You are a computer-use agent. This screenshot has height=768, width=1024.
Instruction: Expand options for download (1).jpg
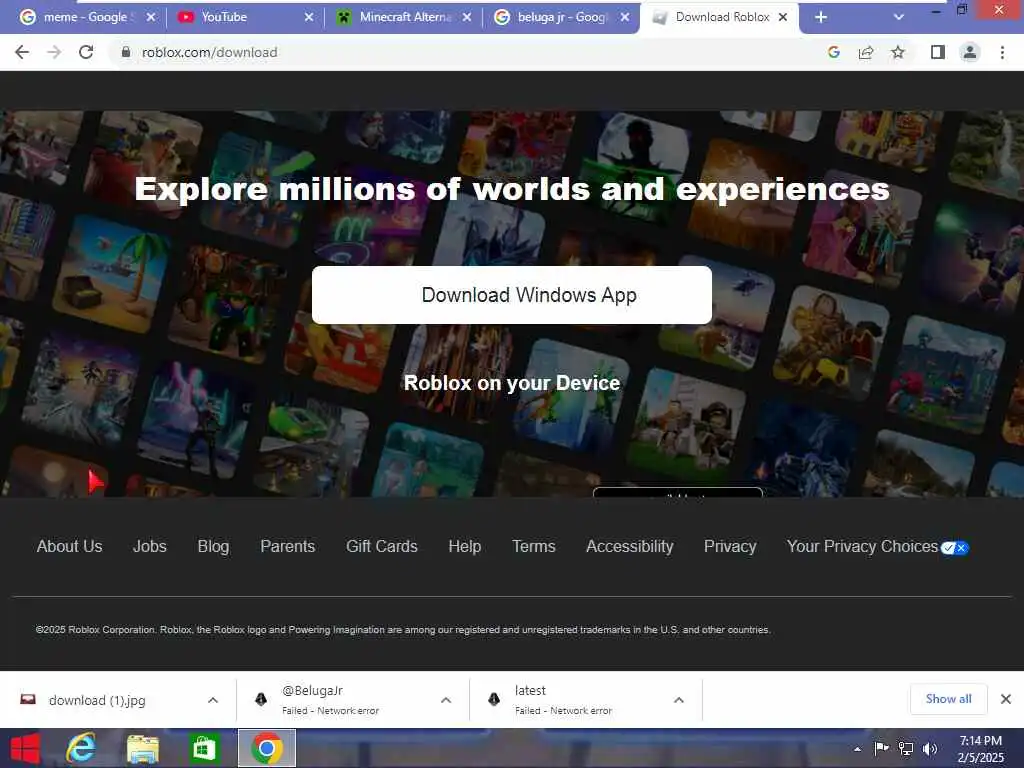coord(213,700)
